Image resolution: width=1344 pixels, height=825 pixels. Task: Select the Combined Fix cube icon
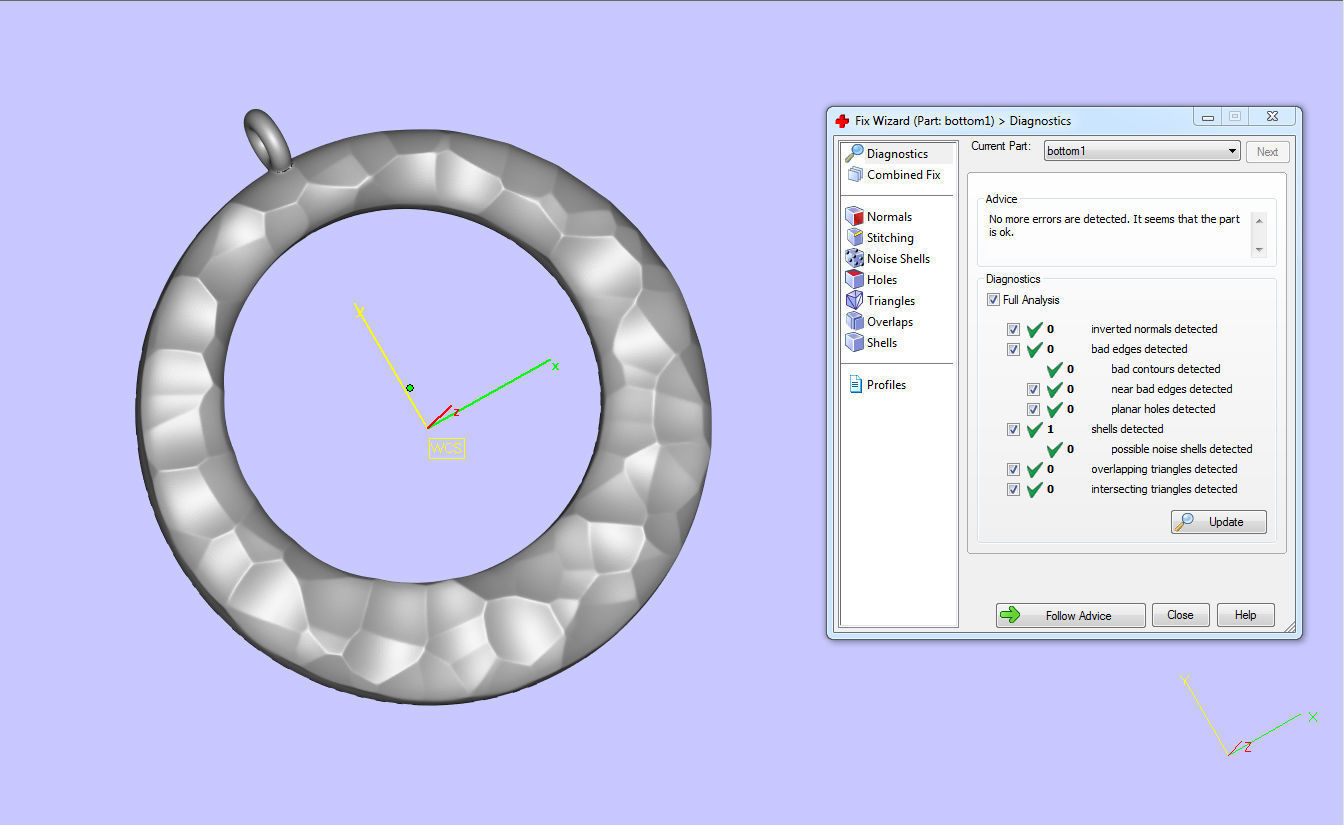854,174
